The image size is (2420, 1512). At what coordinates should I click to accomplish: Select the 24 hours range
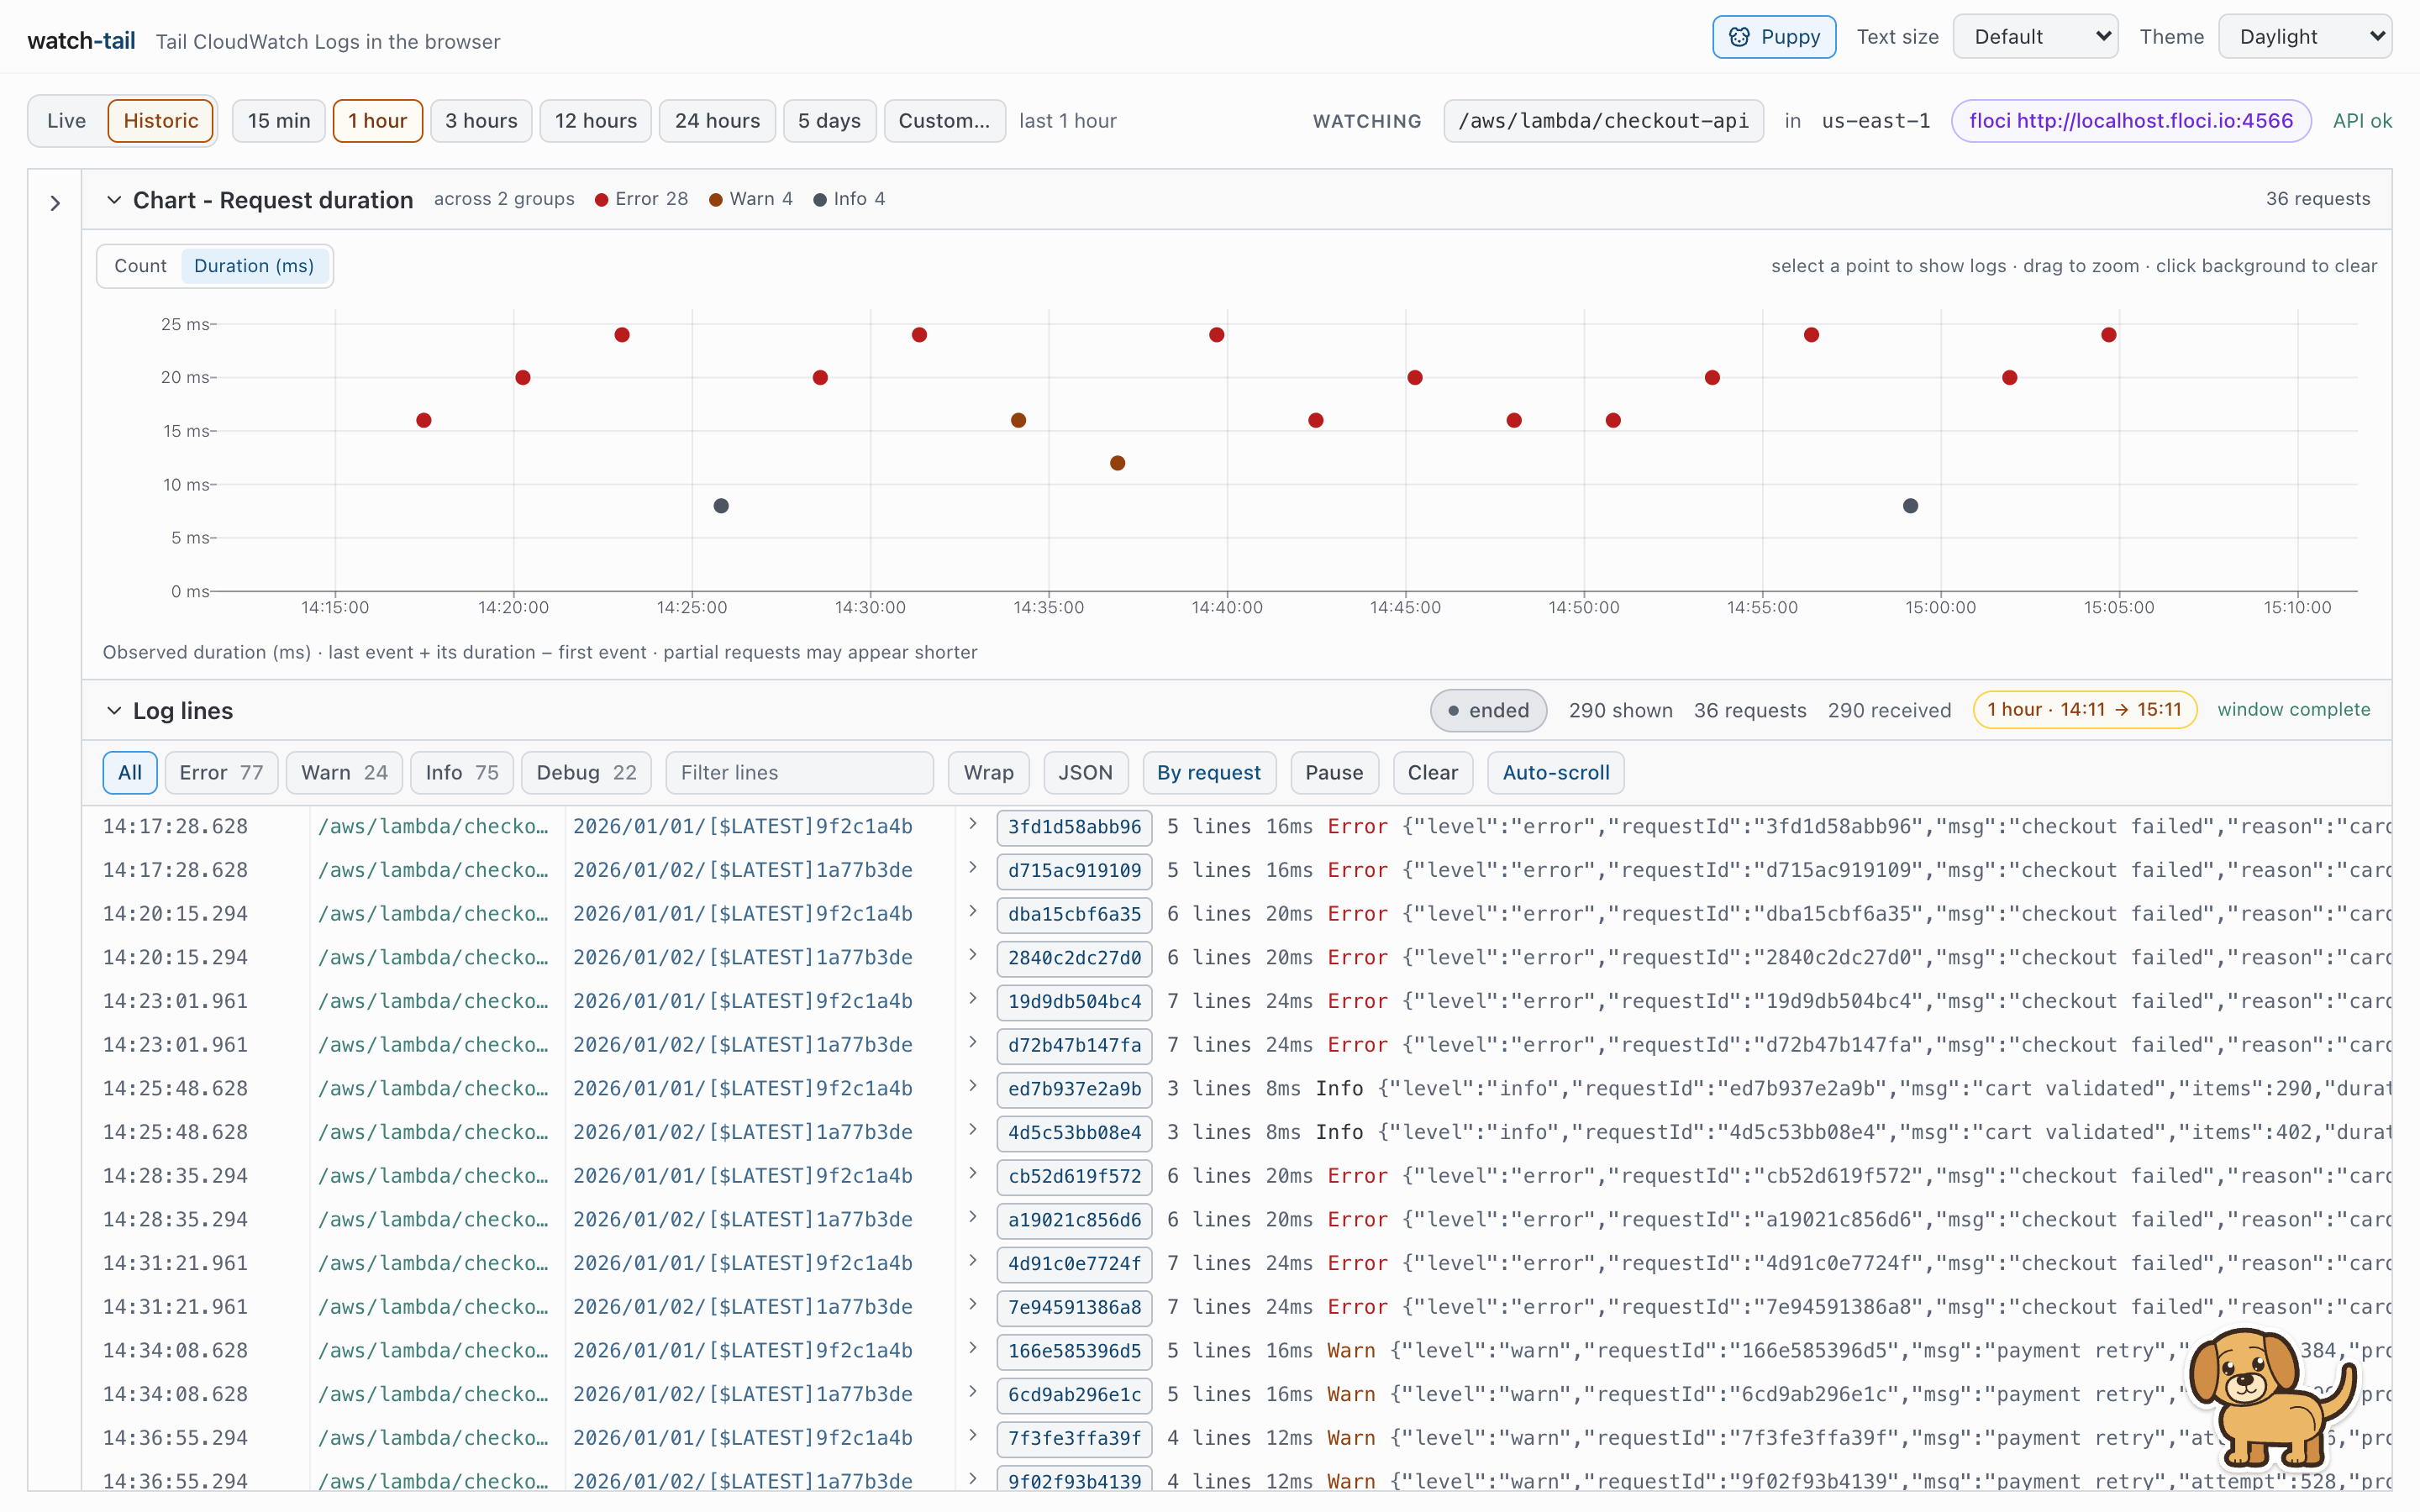(717, 121)
